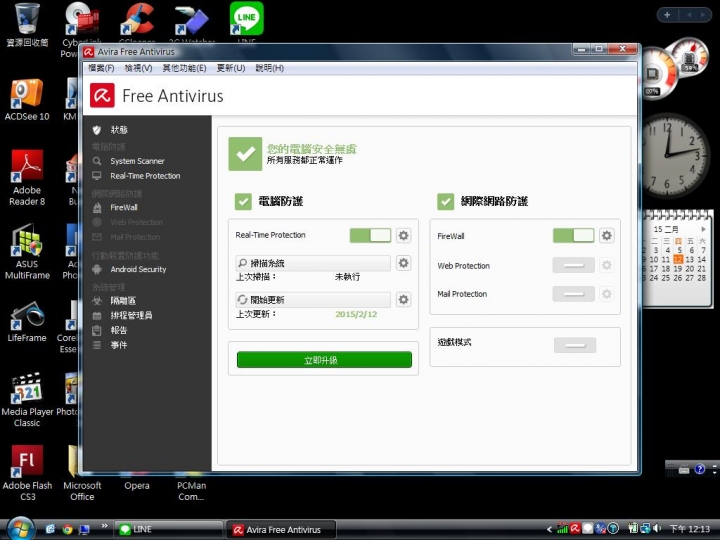Open Real-Time Protection sidebar entry
This screenshot has height=540, width=720.
pos(145,176)
